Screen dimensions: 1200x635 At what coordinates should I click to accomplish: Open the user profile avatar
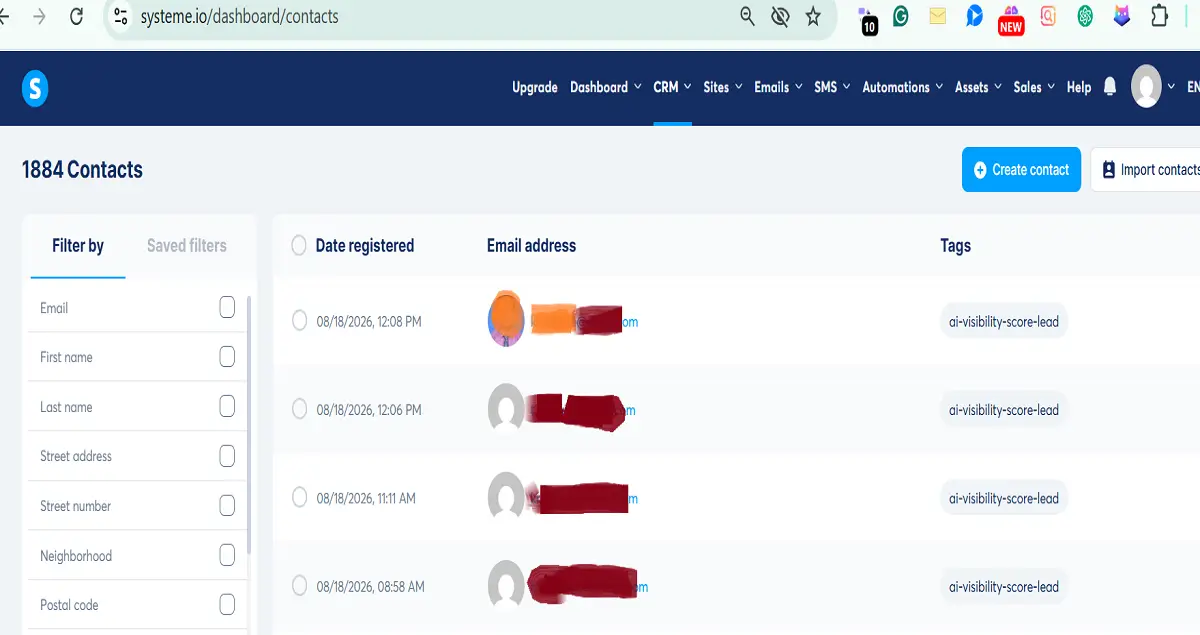coord(1146,87)
